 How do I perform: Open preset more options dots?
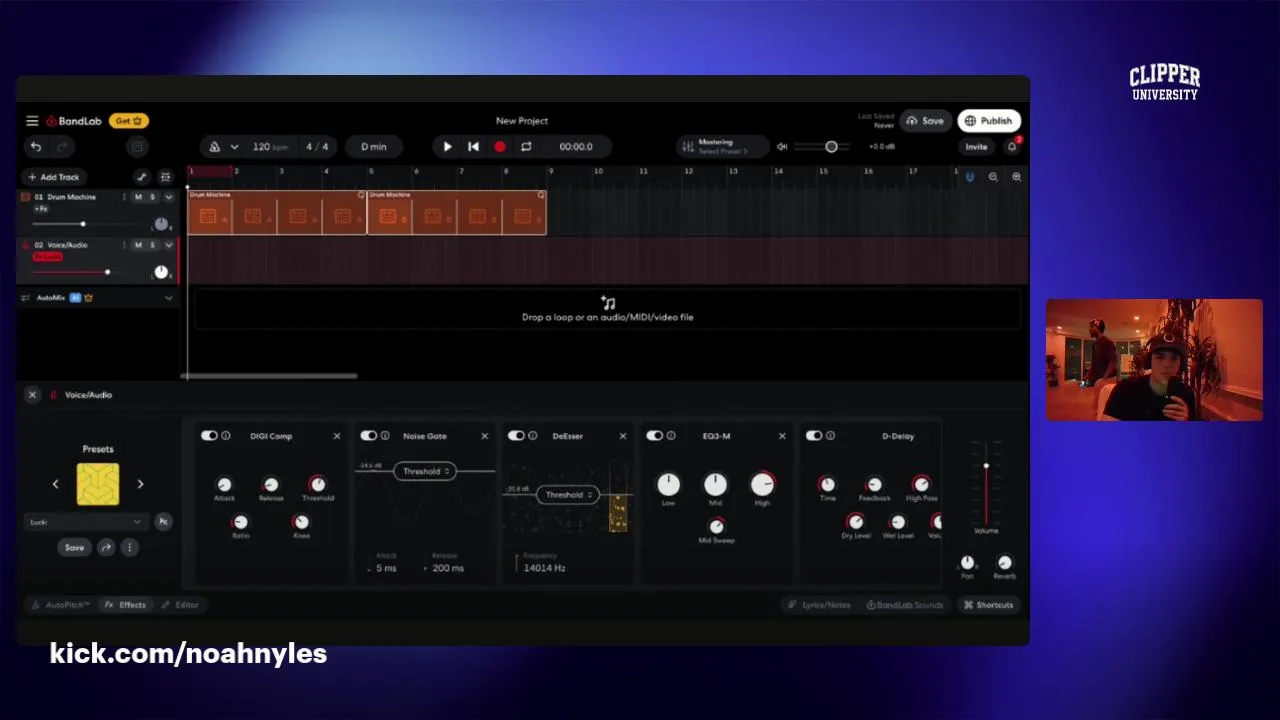pyautogui.click(x=129, y=548)
